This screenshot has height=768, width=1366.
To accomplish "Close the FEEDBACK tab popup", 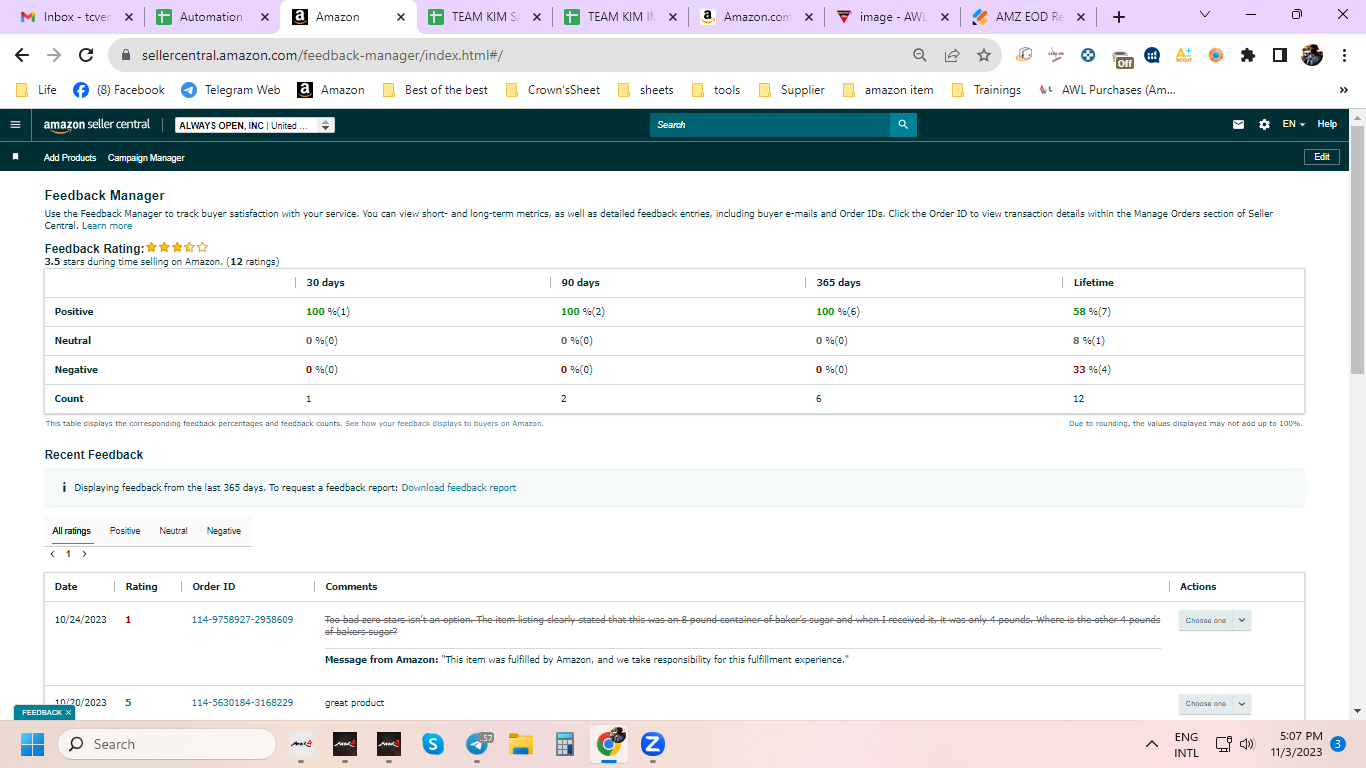I will point(68,713).
